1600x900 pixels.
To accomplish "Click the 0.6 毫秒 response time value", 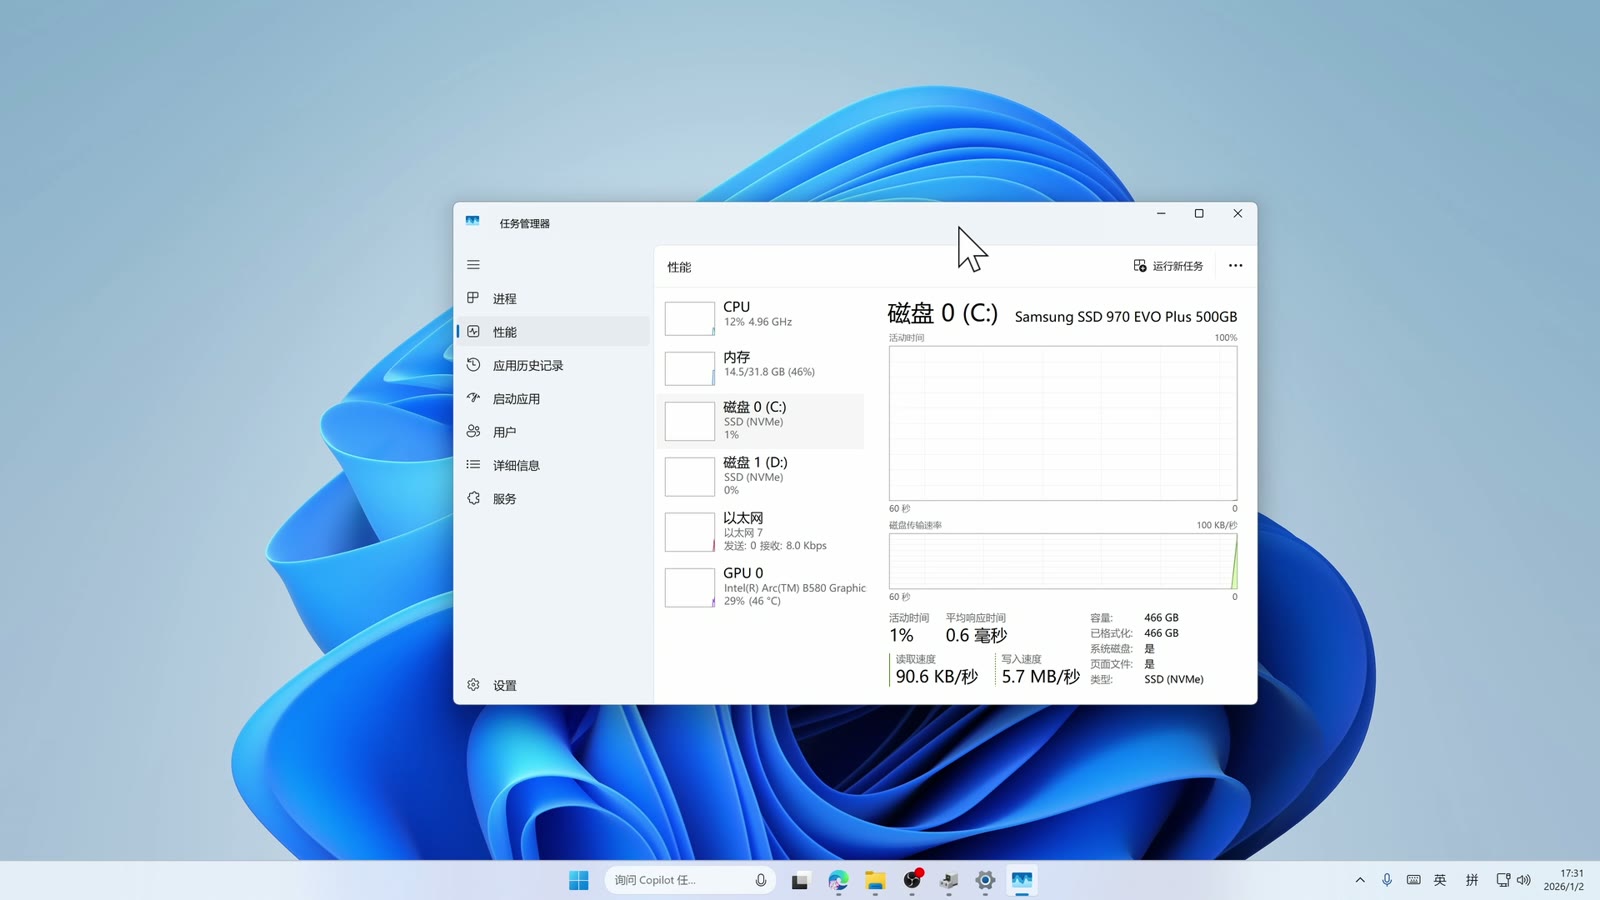I will coord(976,636).
